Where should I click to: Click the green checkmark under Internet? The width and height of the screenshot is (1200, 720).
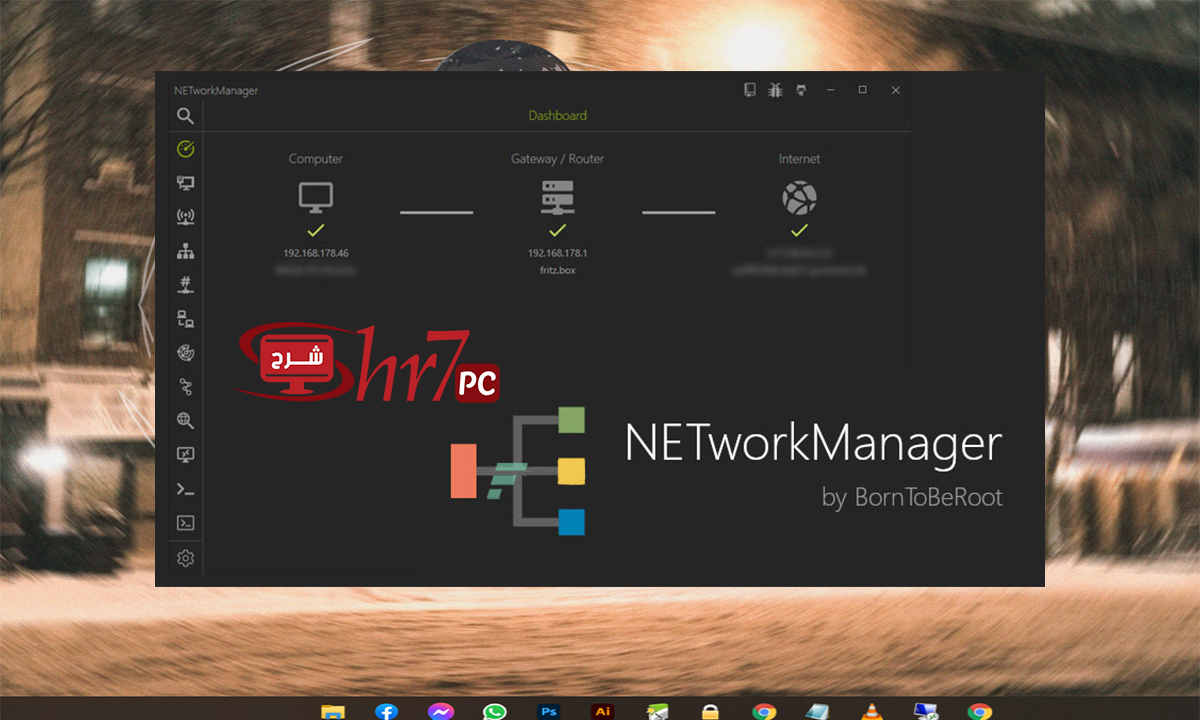[799, 231]
